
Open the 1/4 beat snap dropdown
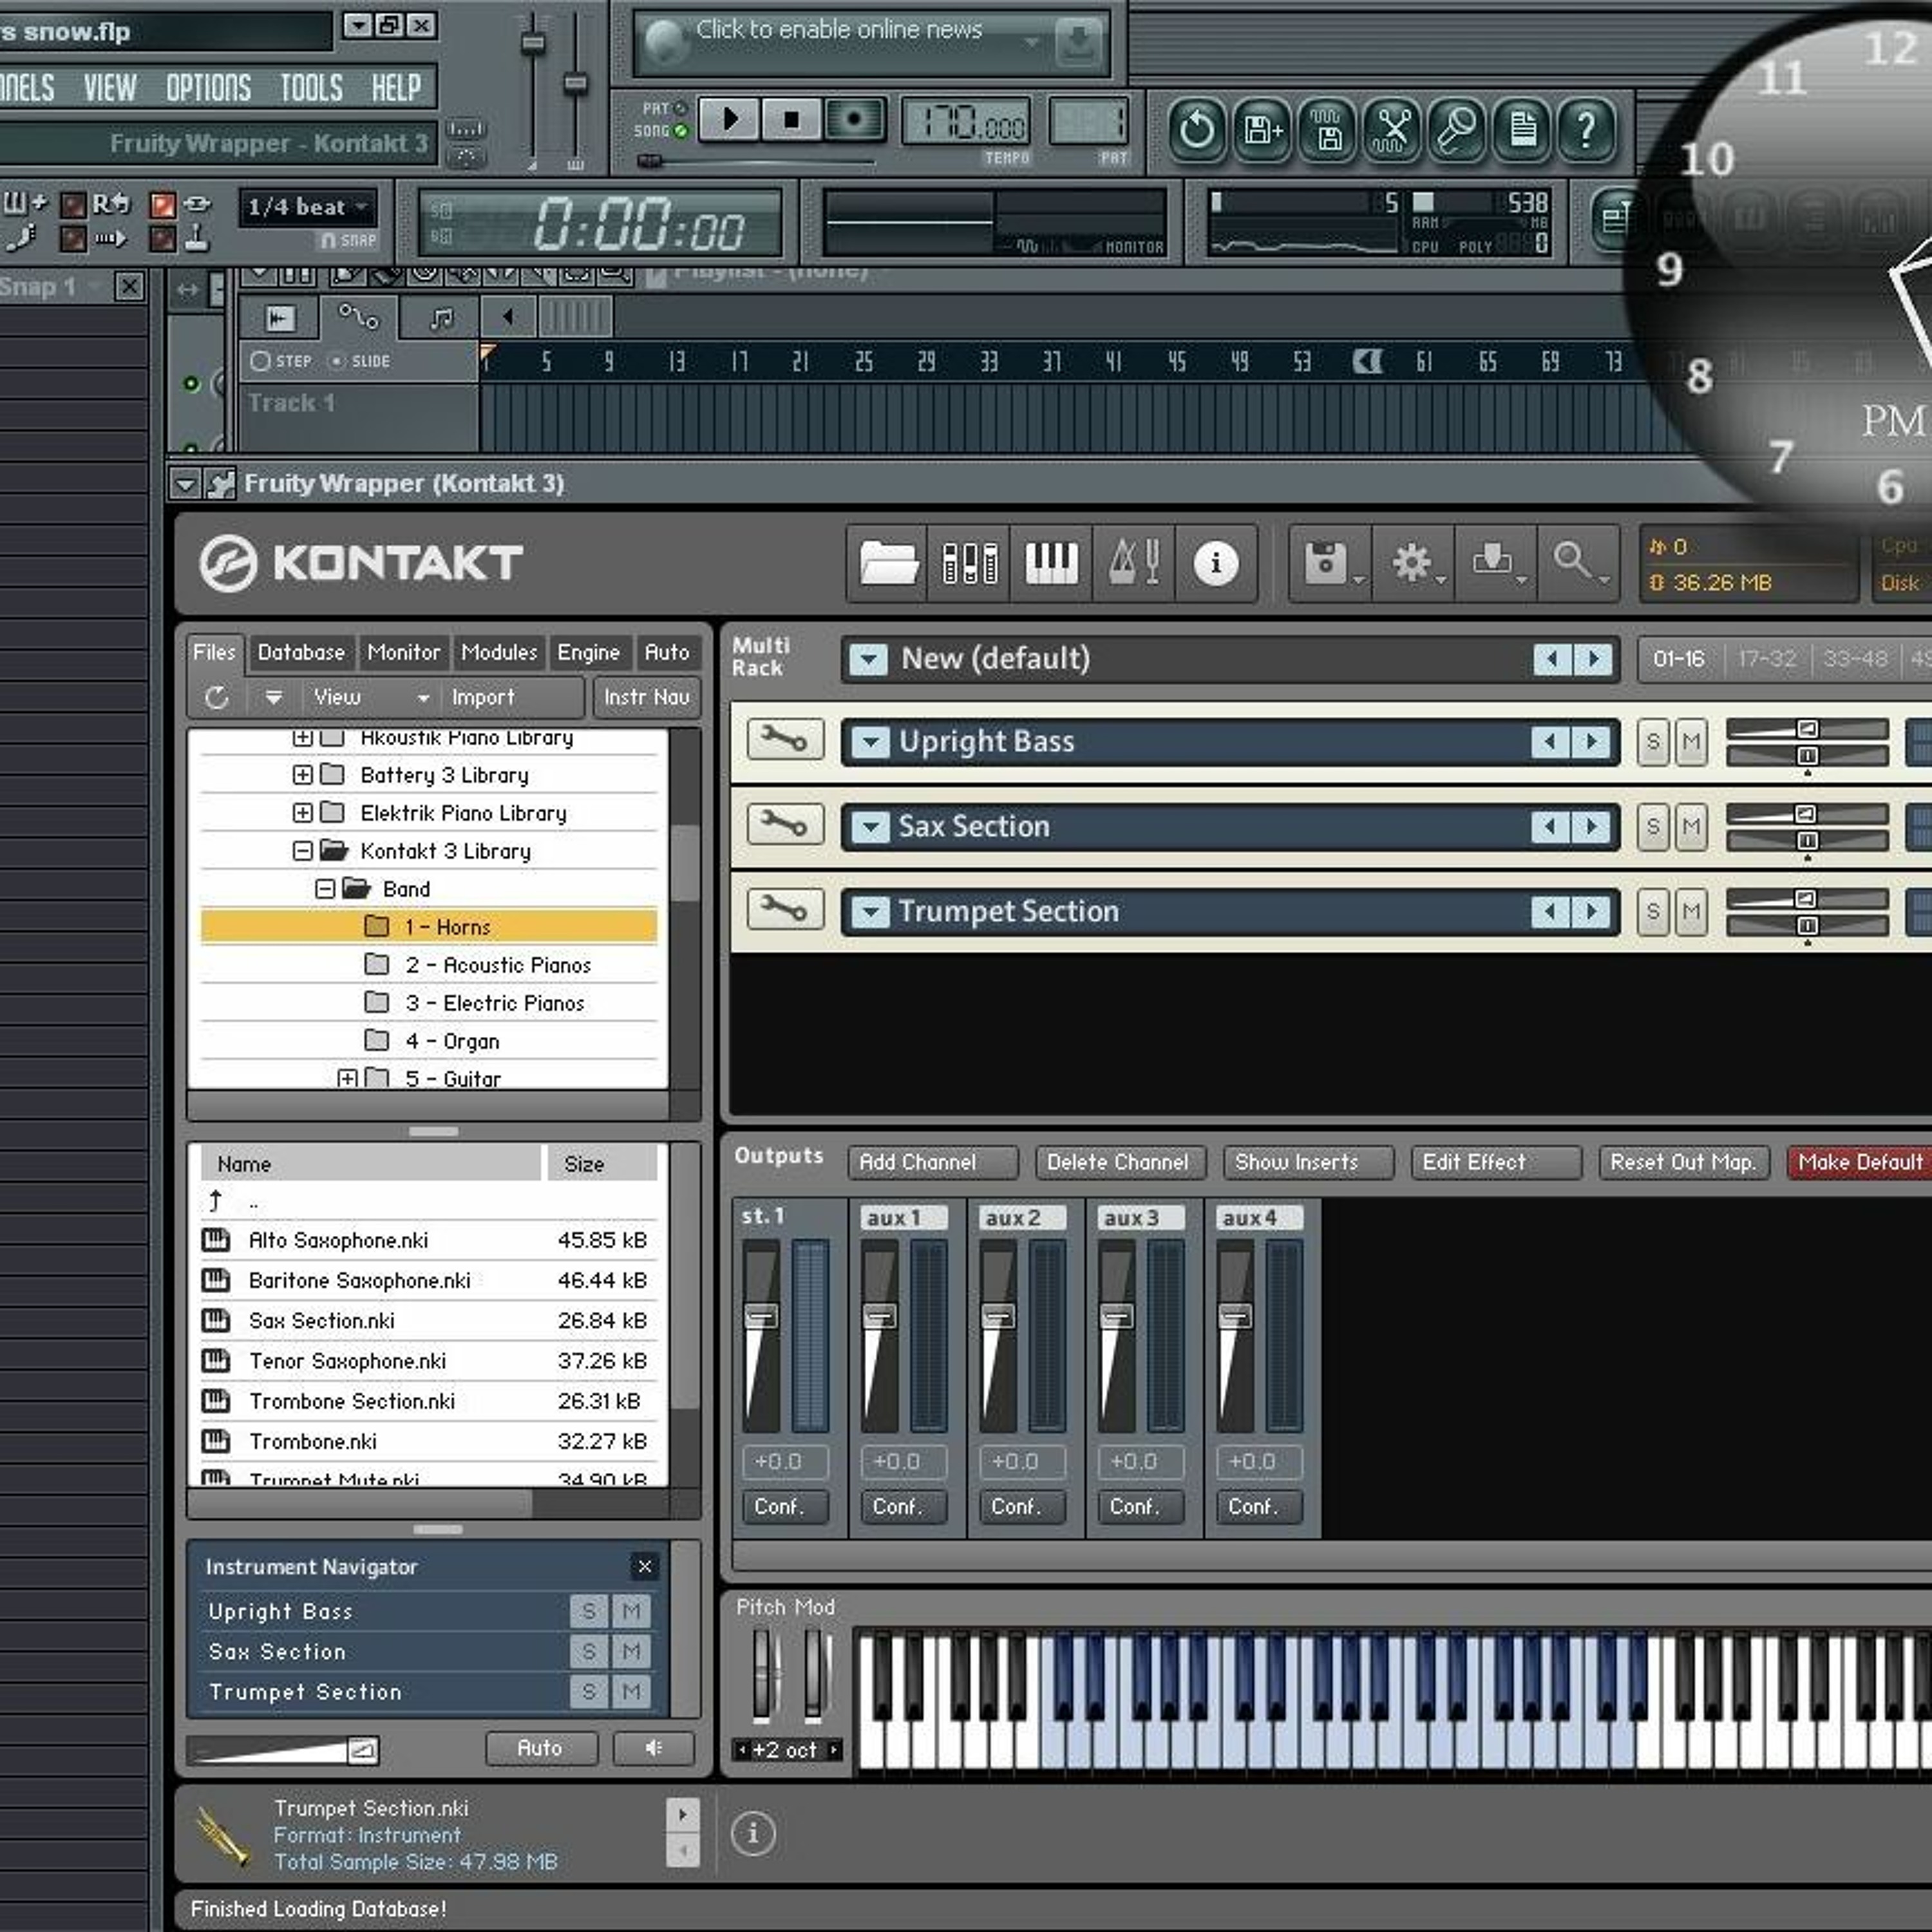pyautogui.click(x=308, y=207)
